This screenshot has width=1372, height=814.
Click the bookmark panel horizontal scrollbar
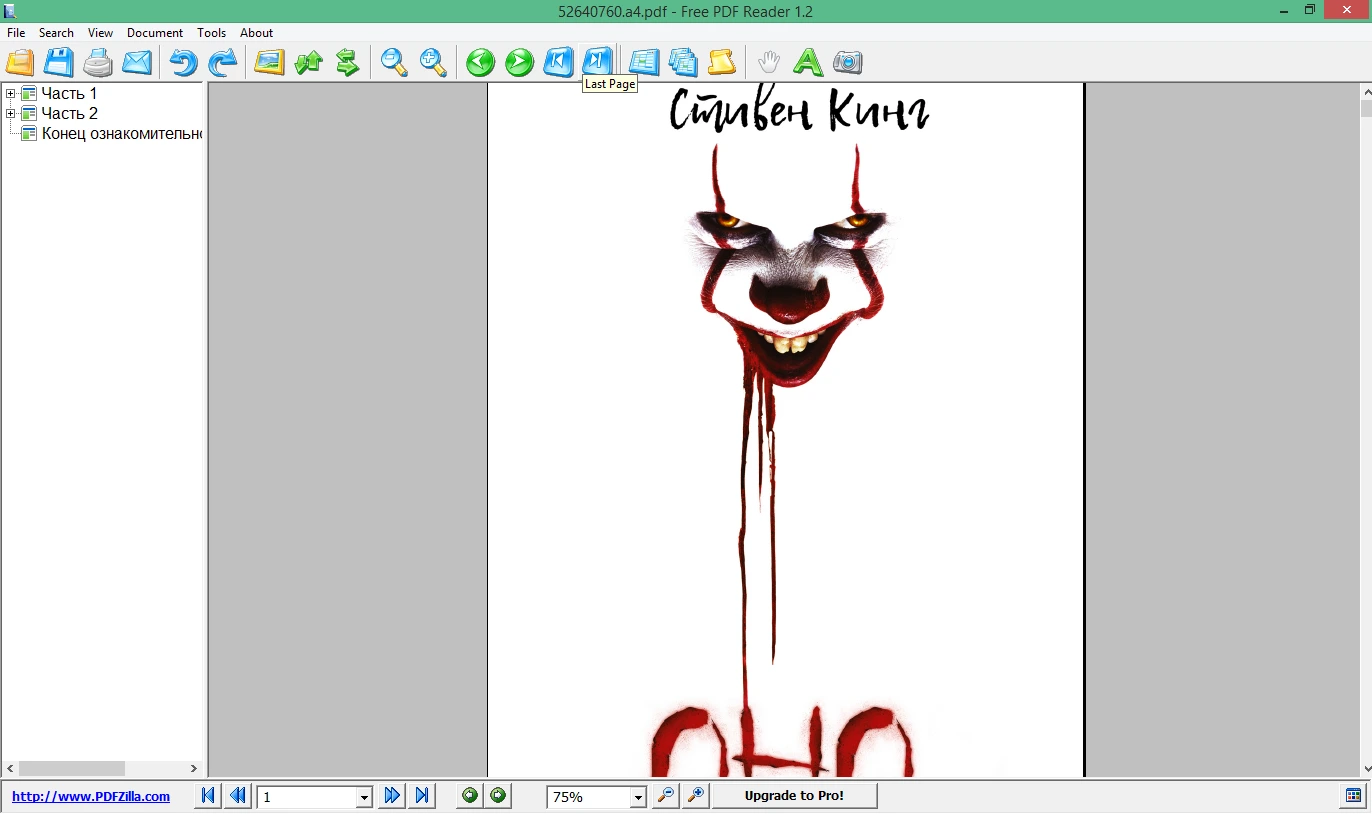(103, 768)
